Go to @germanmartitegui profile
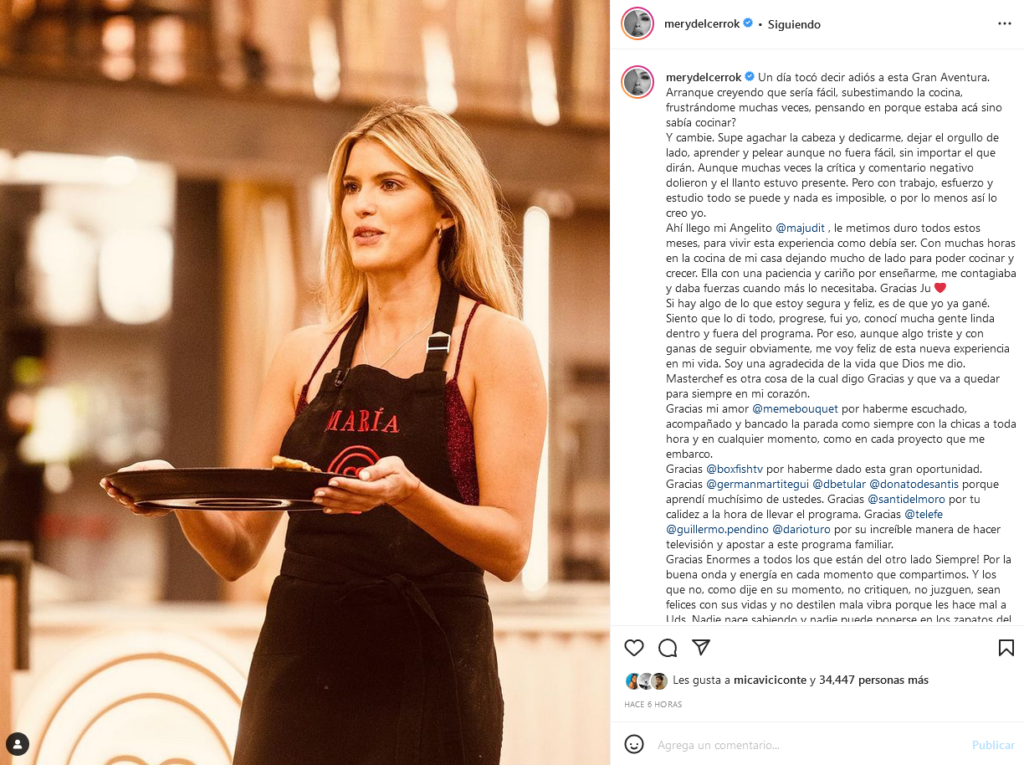 tap(756, 484)
